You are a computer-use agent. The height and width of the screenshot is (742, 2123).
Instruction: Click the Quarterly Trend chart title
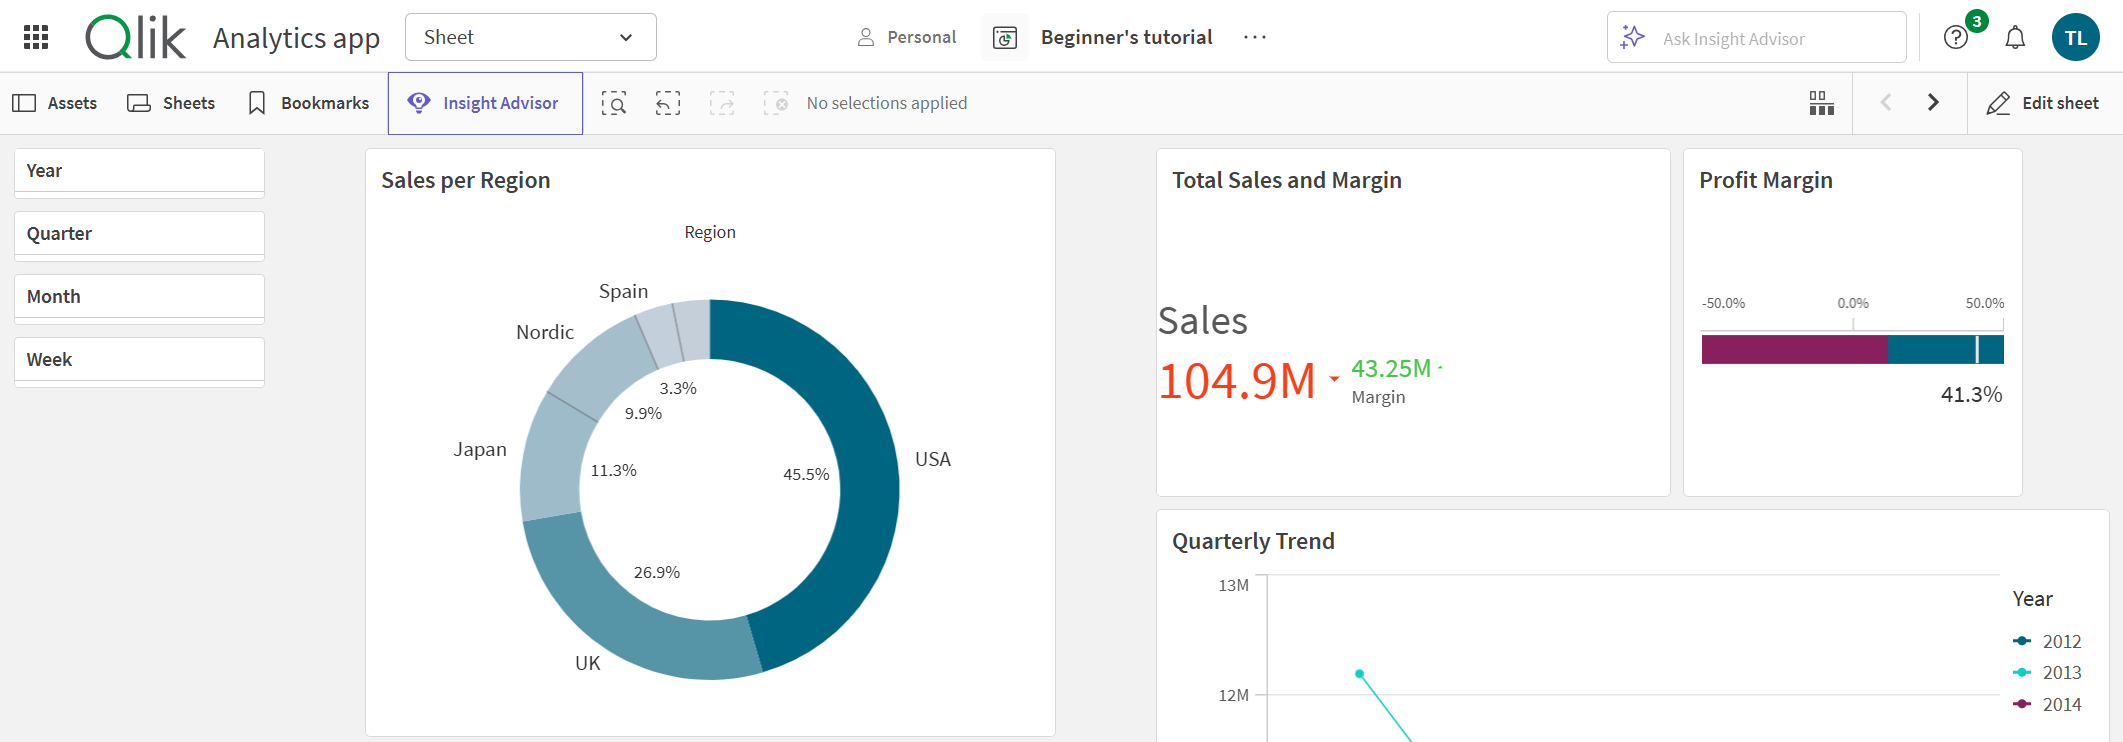tap(1253, 541)
